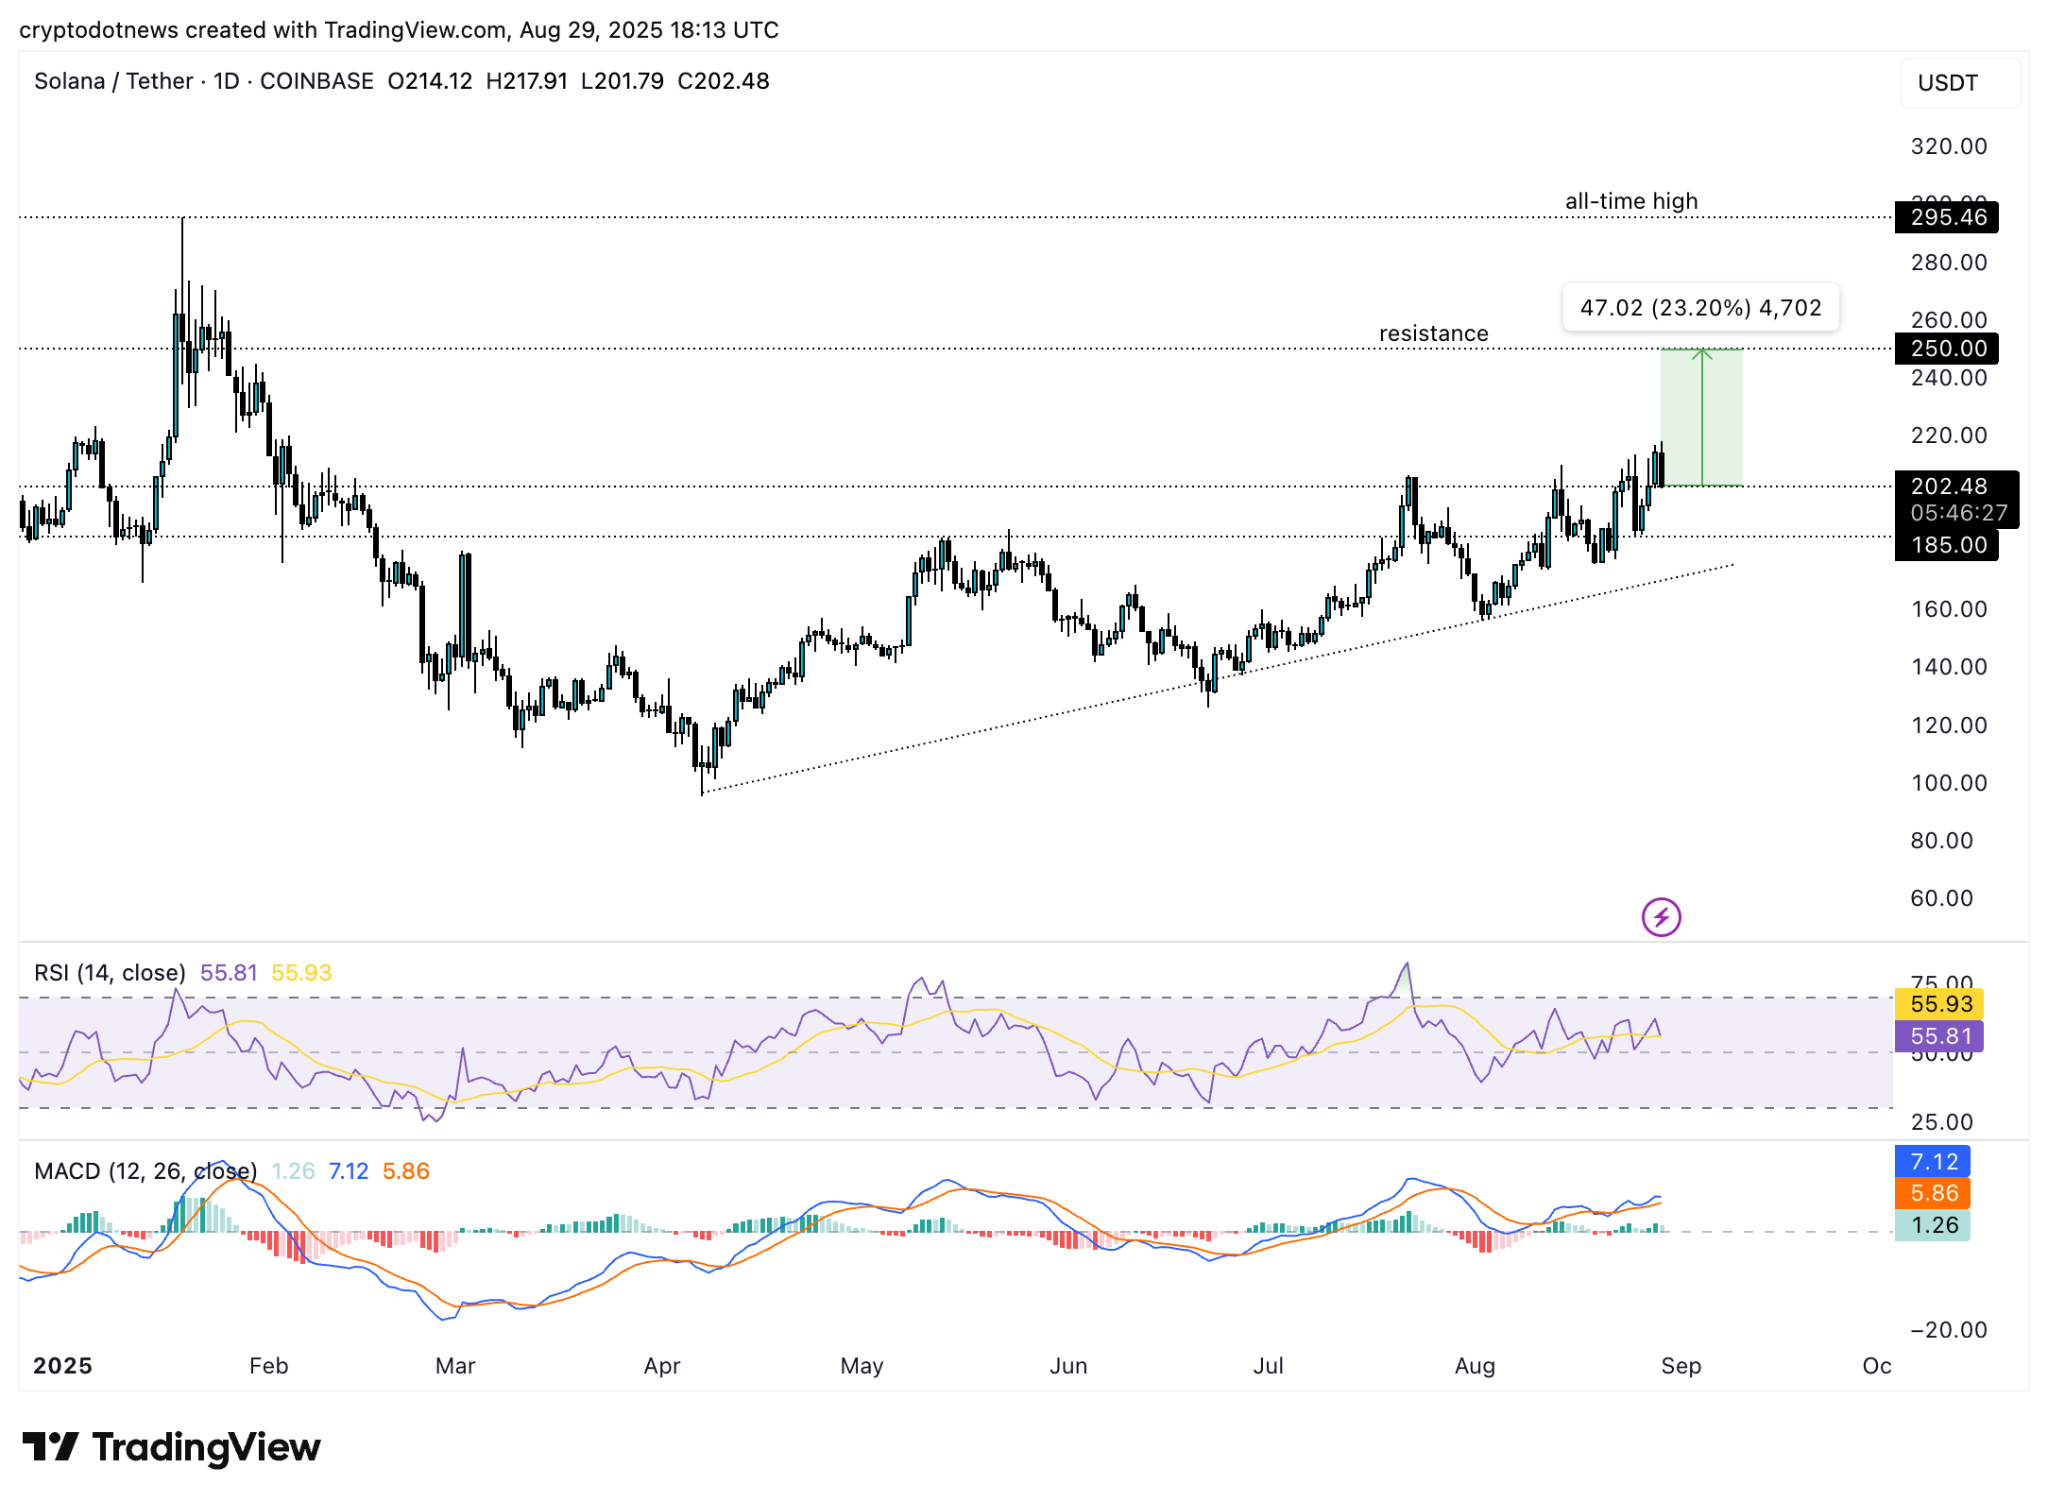This screenshot has width=2048, height=1504.
Task: Click the TradingView logo
Action: [171, 1446]
